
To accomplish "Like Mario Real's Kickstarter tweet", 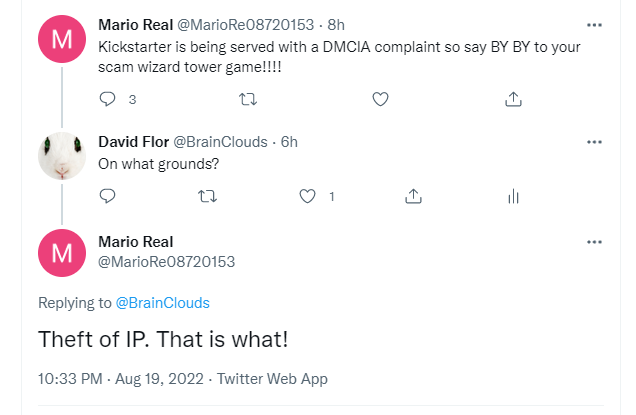I will (379, 99).
